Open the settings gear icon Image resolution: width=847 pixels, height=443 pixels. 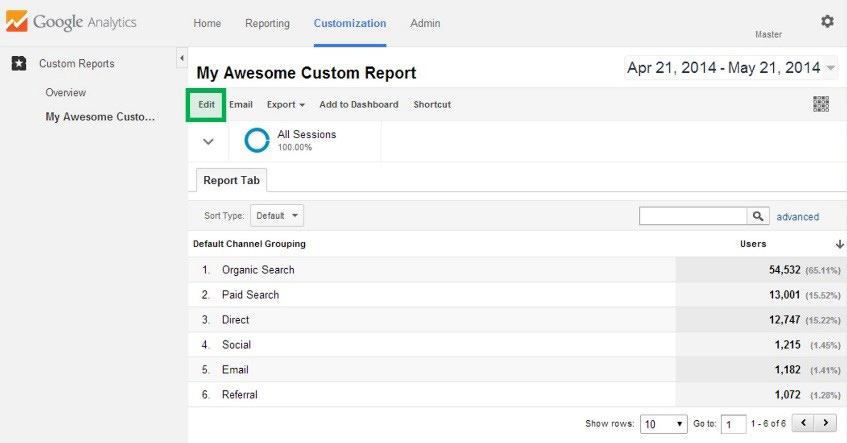pos(827,21)
